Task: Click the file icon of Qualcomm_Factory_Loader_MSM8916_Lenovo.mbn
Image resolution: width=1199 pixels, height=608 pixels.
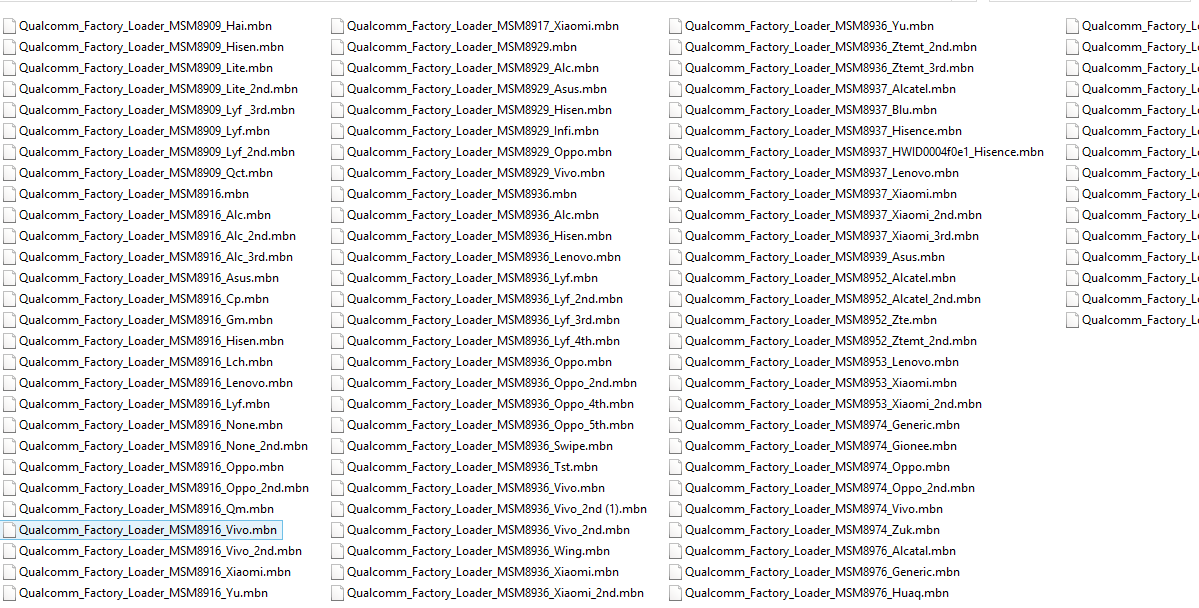Action: coord(9,382)
